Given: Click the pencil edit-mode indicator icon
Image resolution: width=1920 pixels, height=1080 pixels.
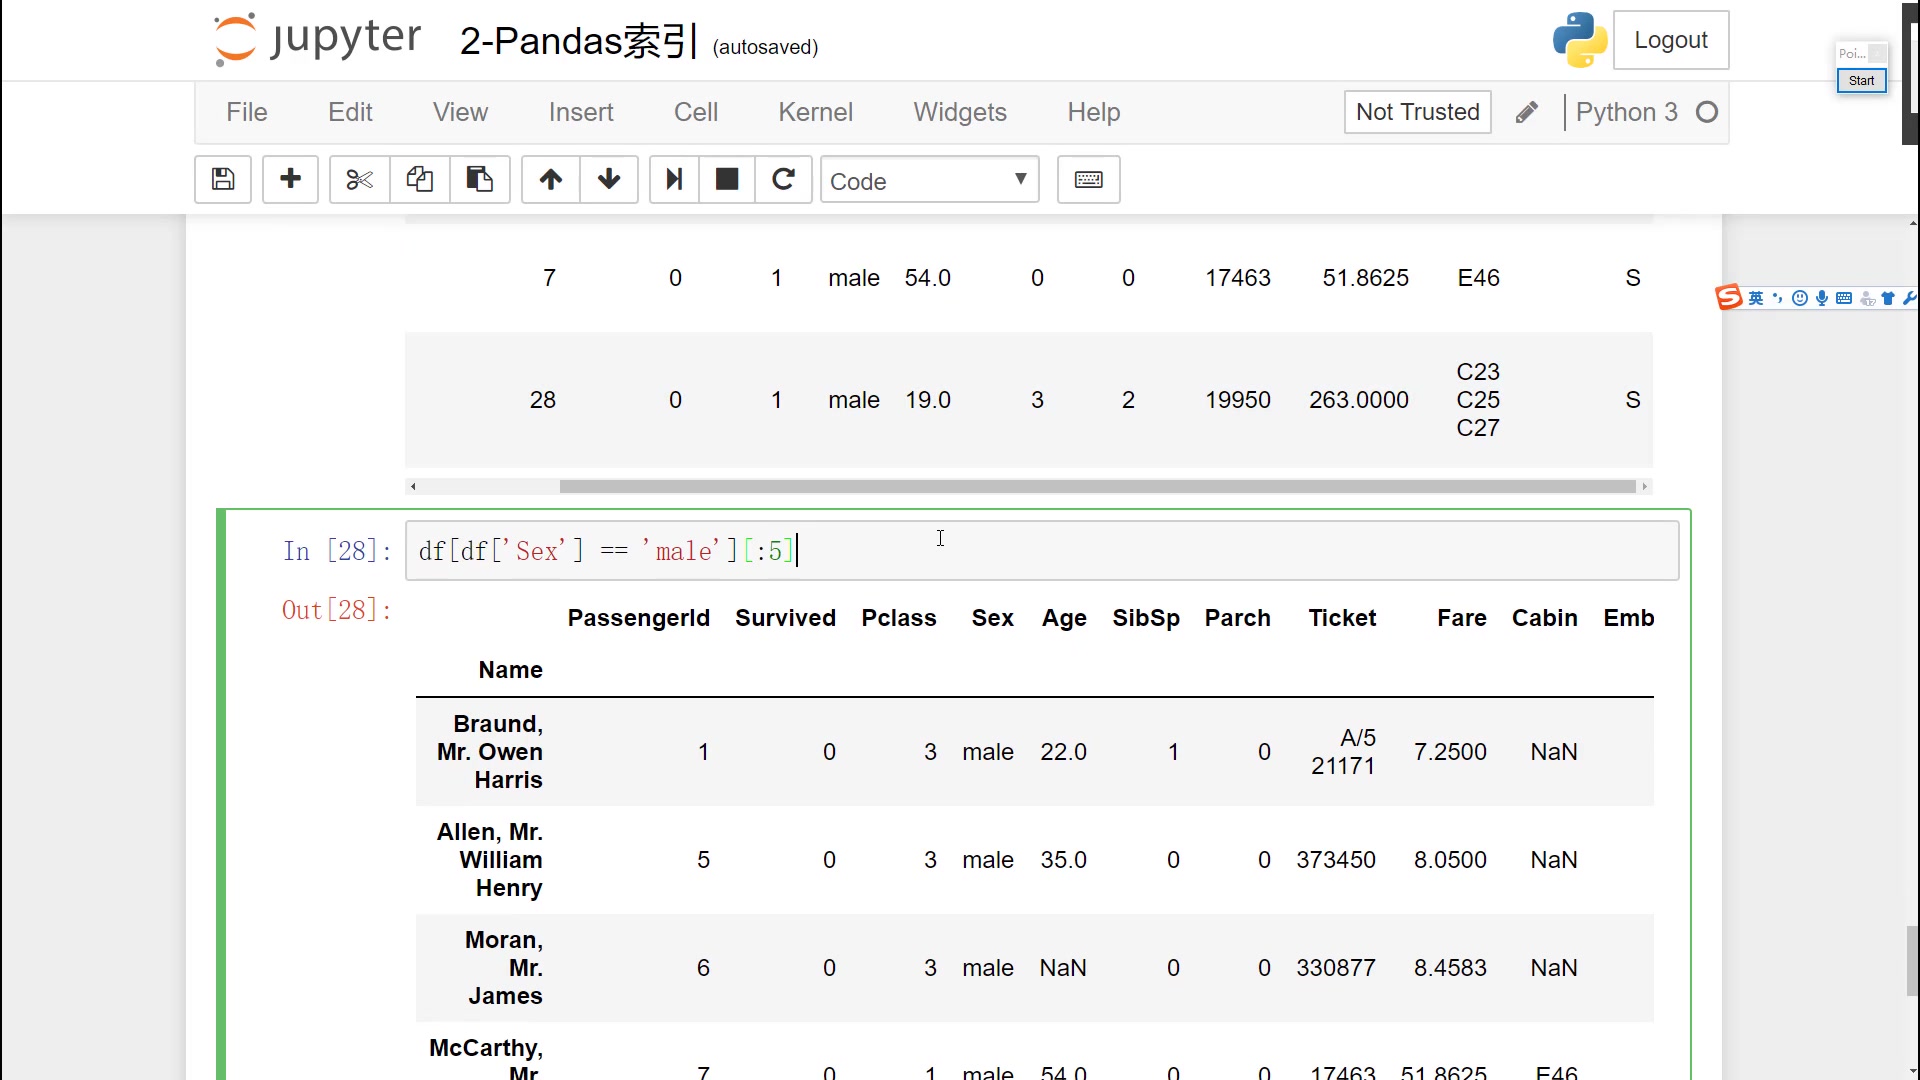Looking at the screenshot, I should pyautogui.click(x=1526, y=112).
